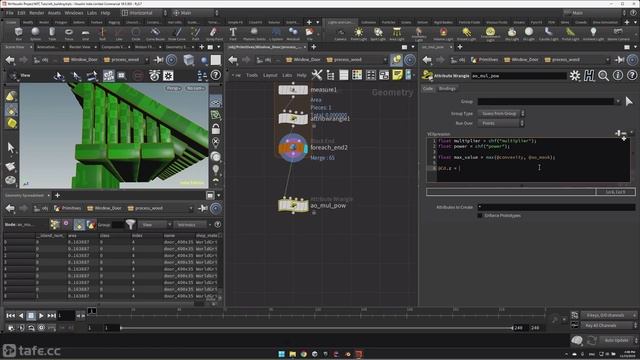
Task: Select the Font shelf tool
Action: pyautogui.click(x=233, y=33)
